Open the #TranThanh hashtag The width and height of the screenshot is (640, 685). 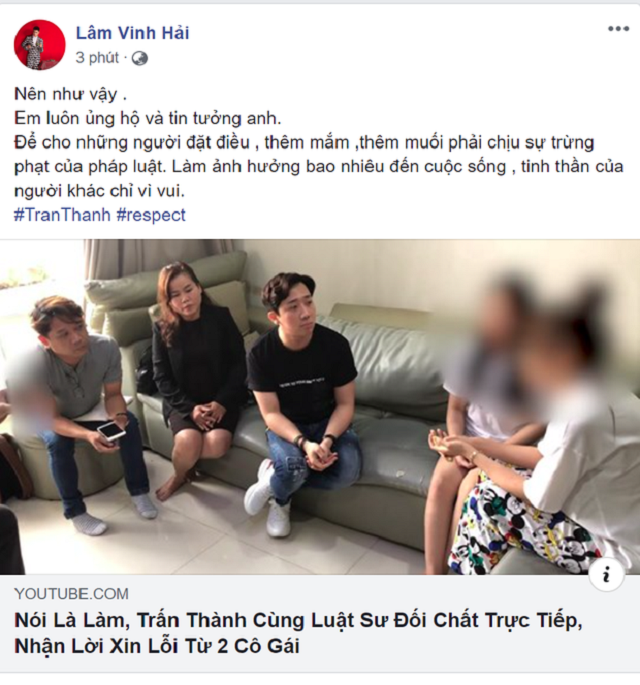[x=62, y=215]
